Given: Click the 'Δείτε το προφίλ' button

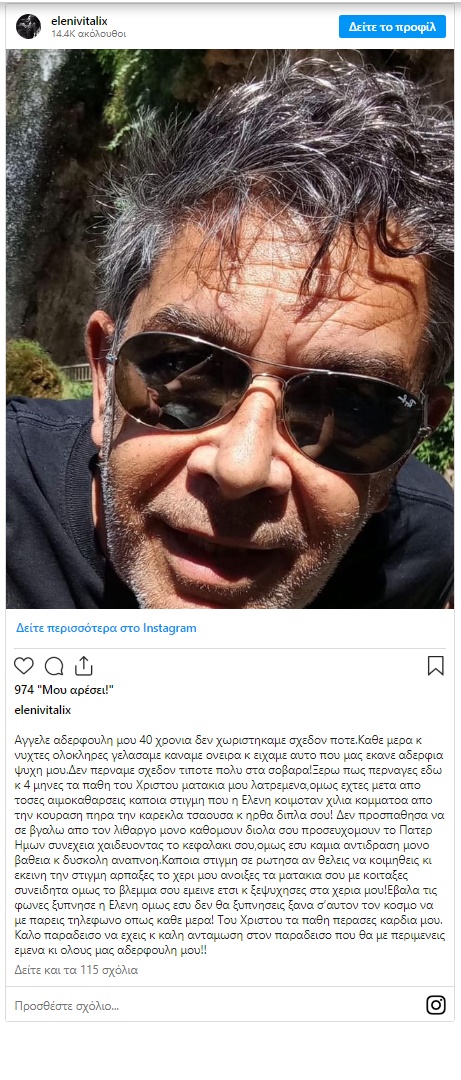Looking at the screenshot, I should [x=392, y=27].
